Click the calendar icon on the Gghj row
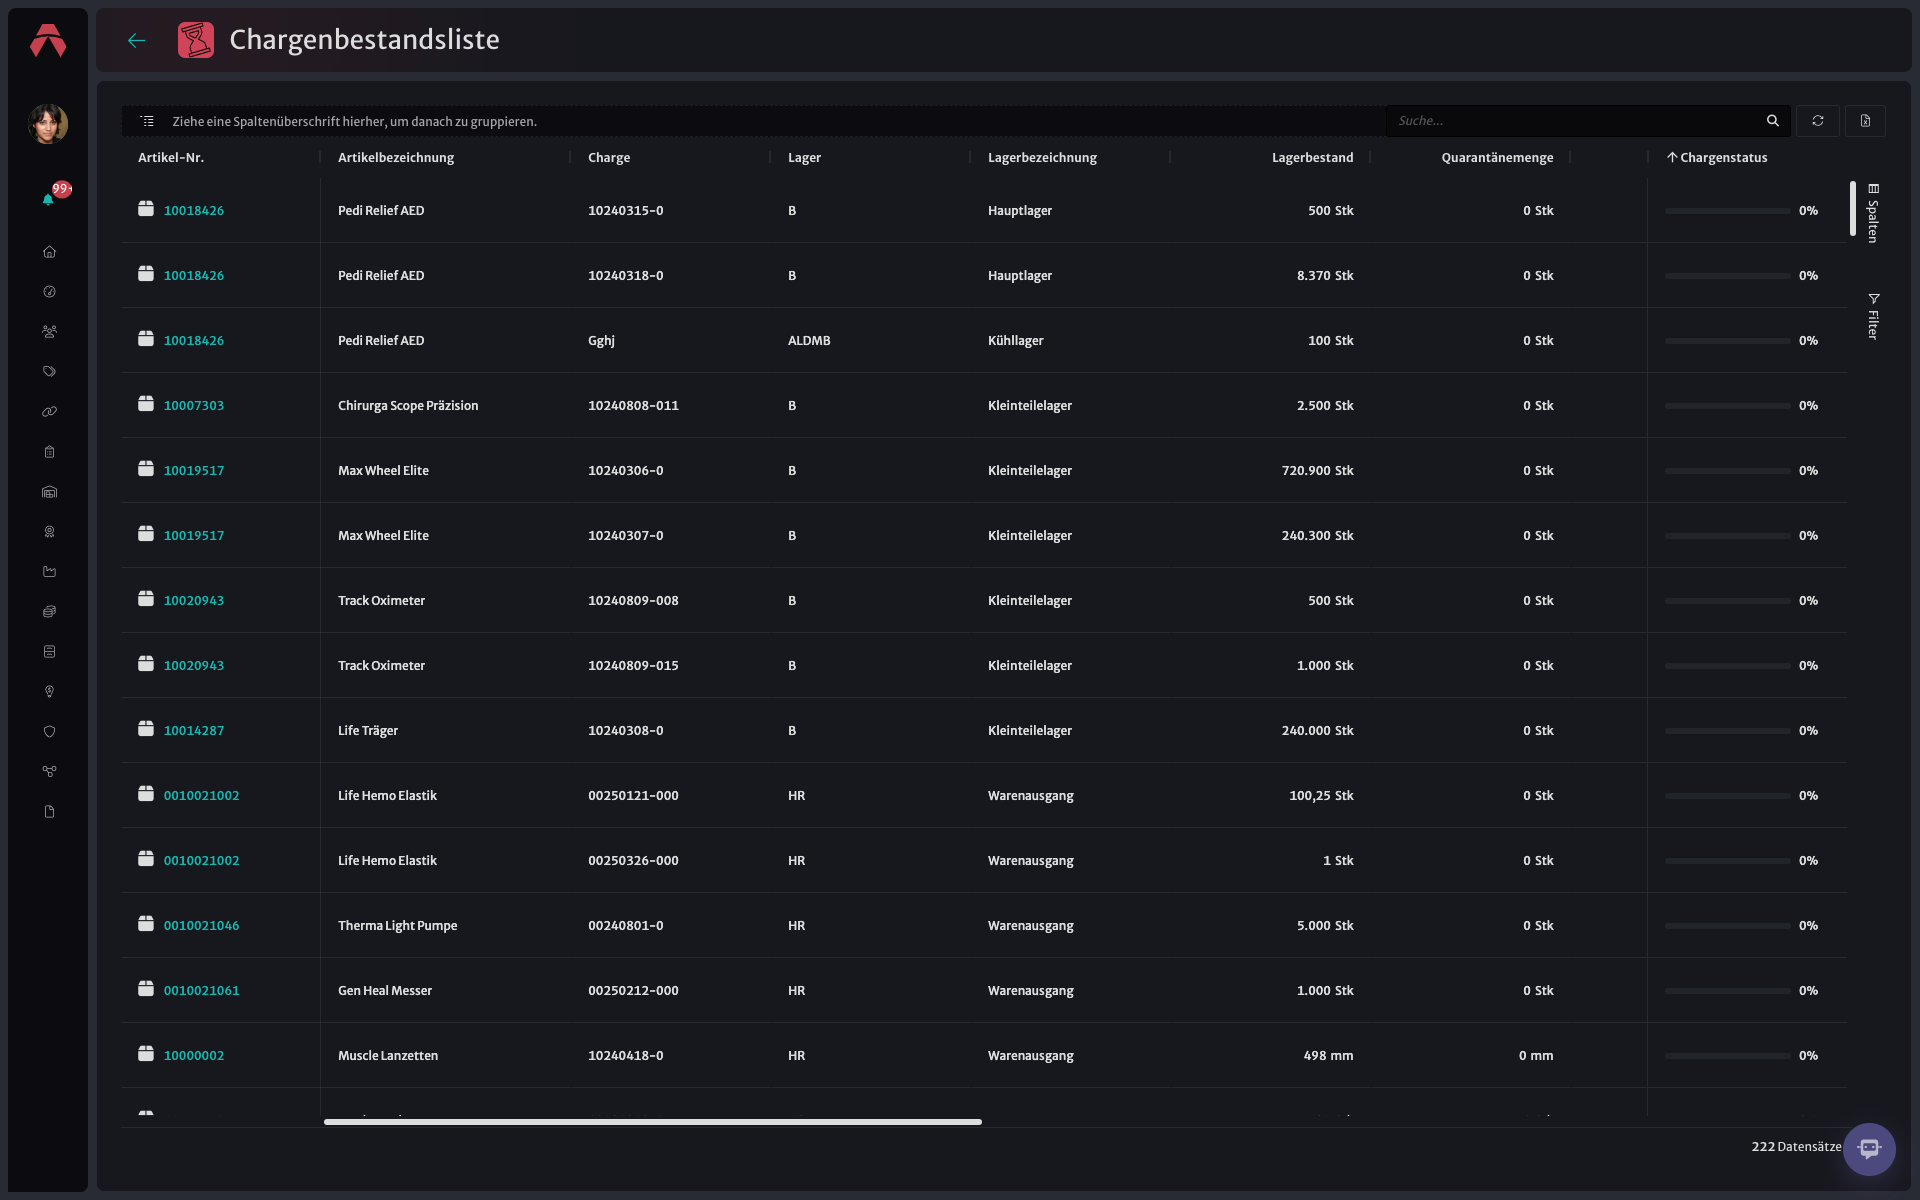The height and width of the screenshot is (1200, 1920). click(x=146, y=339)
